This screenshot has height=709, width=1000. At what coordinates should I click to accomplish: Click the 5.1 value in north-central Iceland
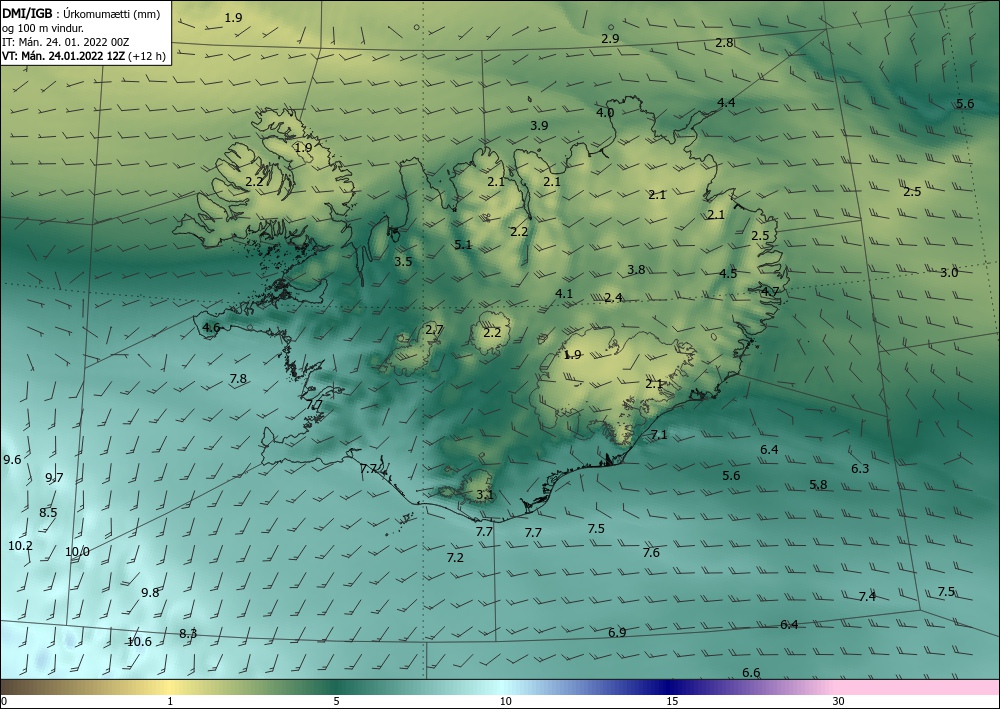(x=463, y=244)
